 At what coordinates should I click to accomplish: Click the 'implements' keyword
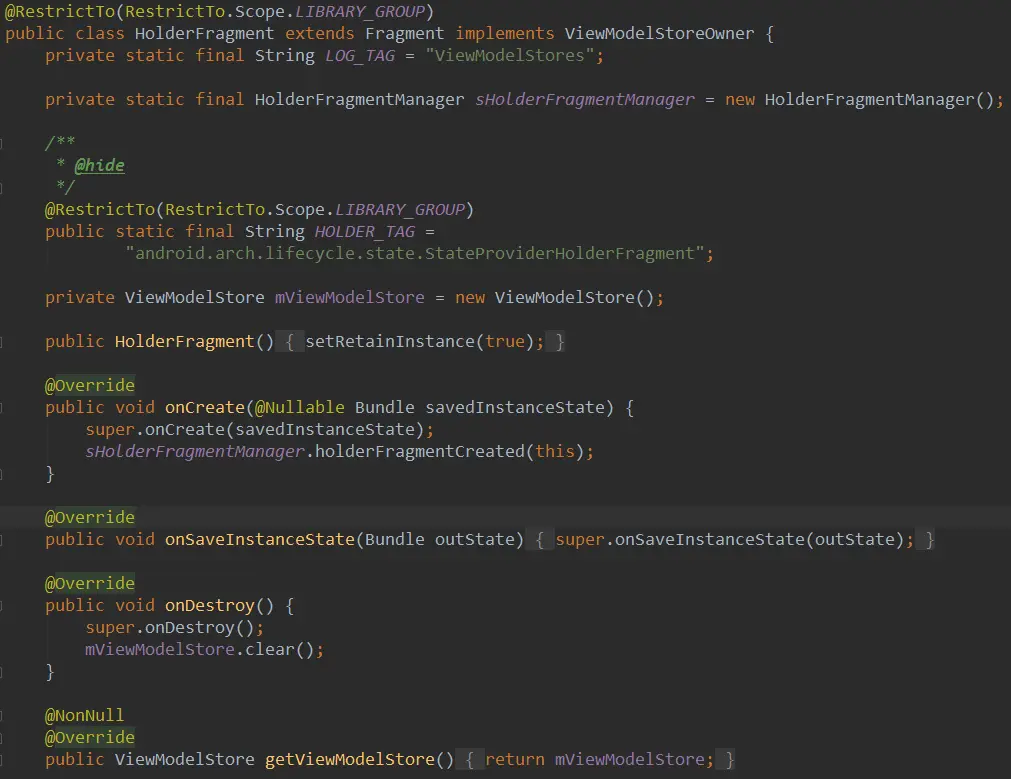[x=505, y=34]
